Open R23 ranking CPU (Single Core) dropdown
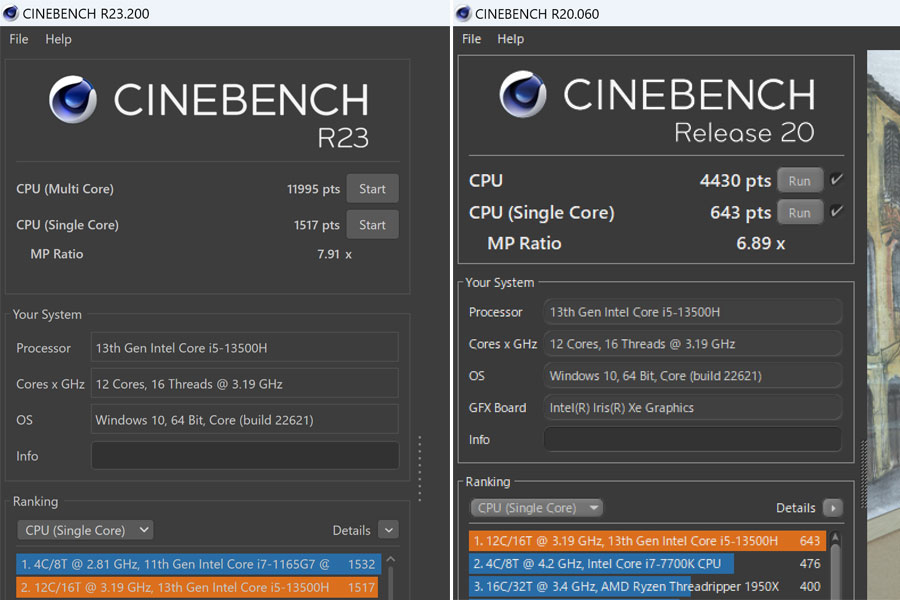 pos(85,530)
